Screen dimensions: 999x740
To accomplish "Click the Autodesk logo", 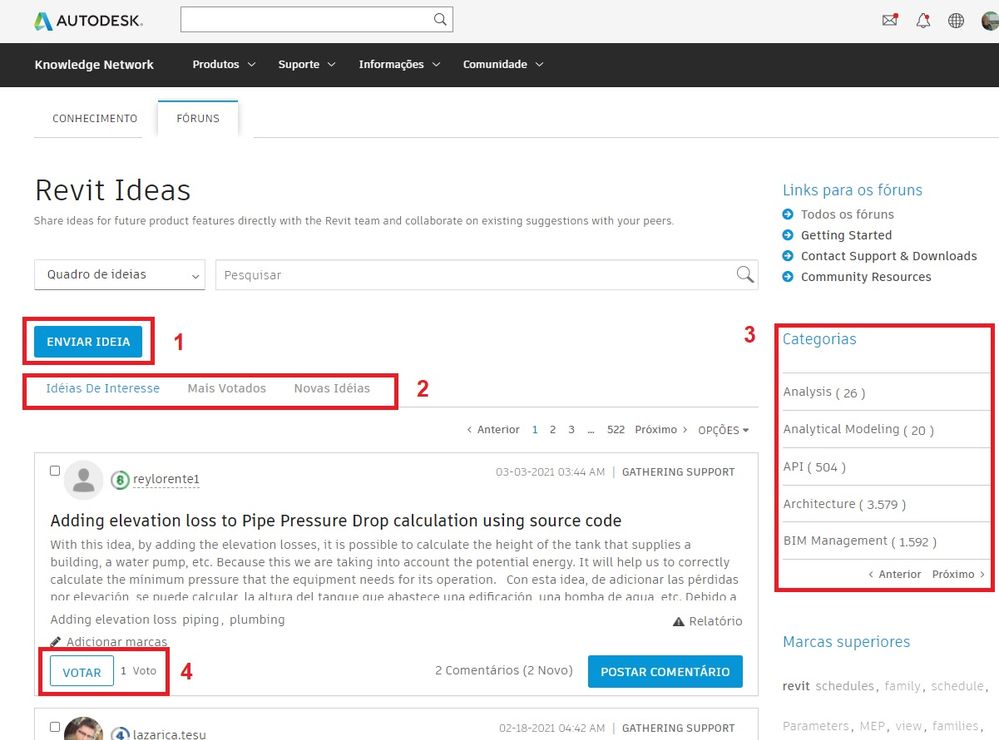I will pyautogui.click(x=88, y=21).
